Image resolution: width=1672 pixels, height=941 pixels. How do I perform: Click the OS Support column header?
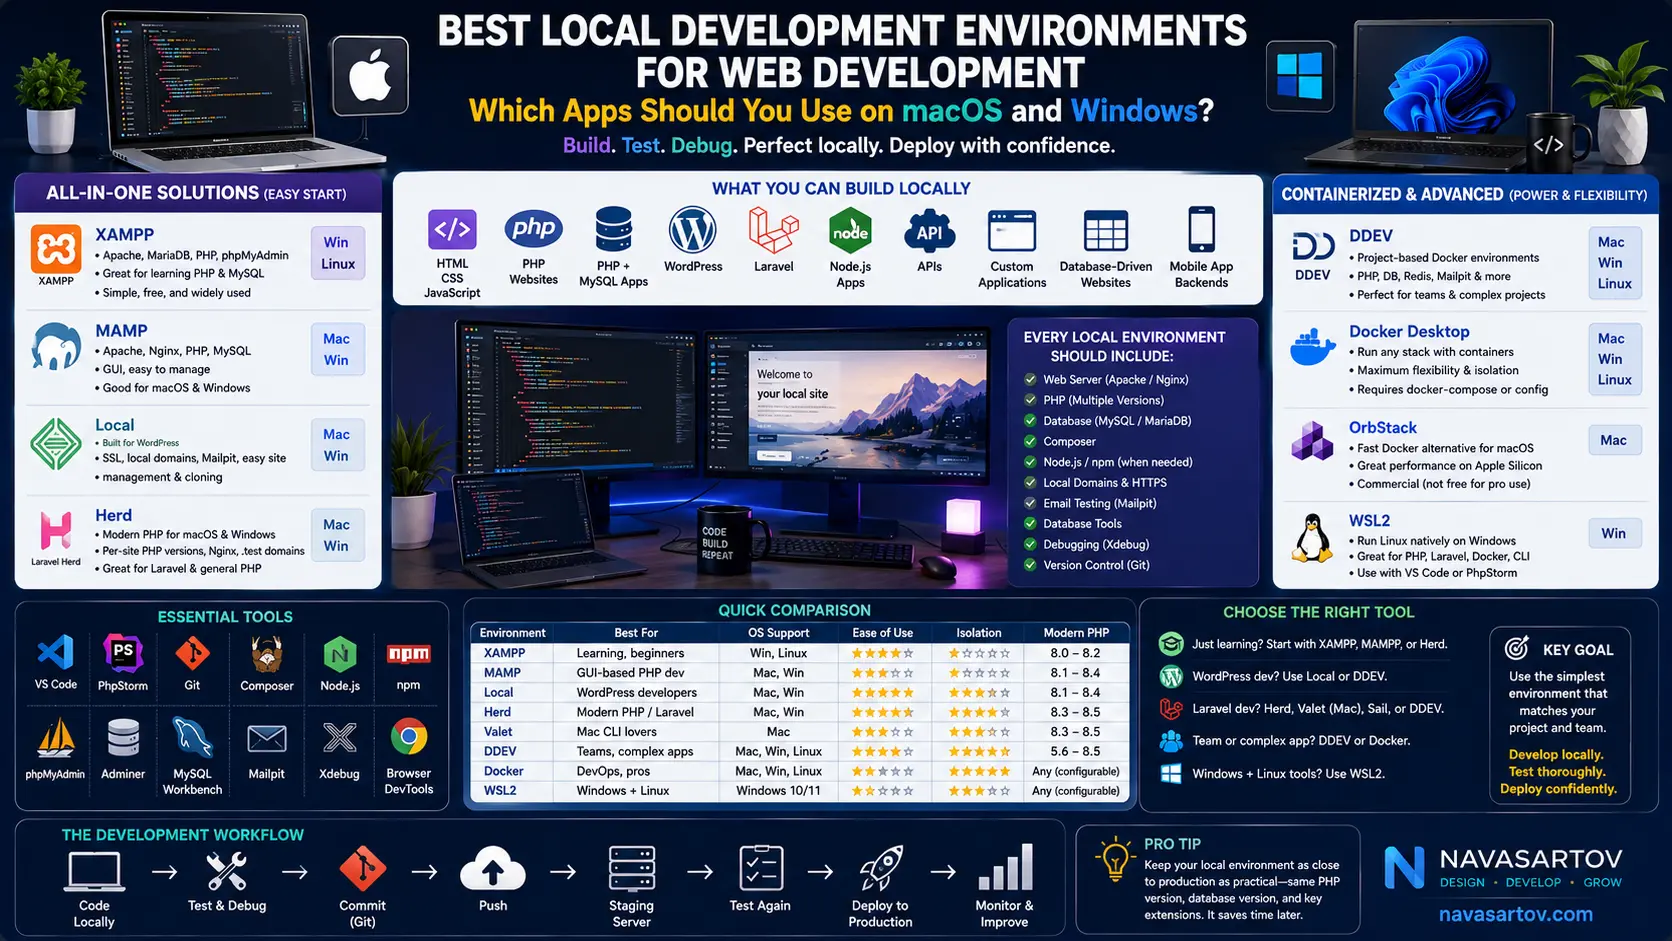pos(778,633)
